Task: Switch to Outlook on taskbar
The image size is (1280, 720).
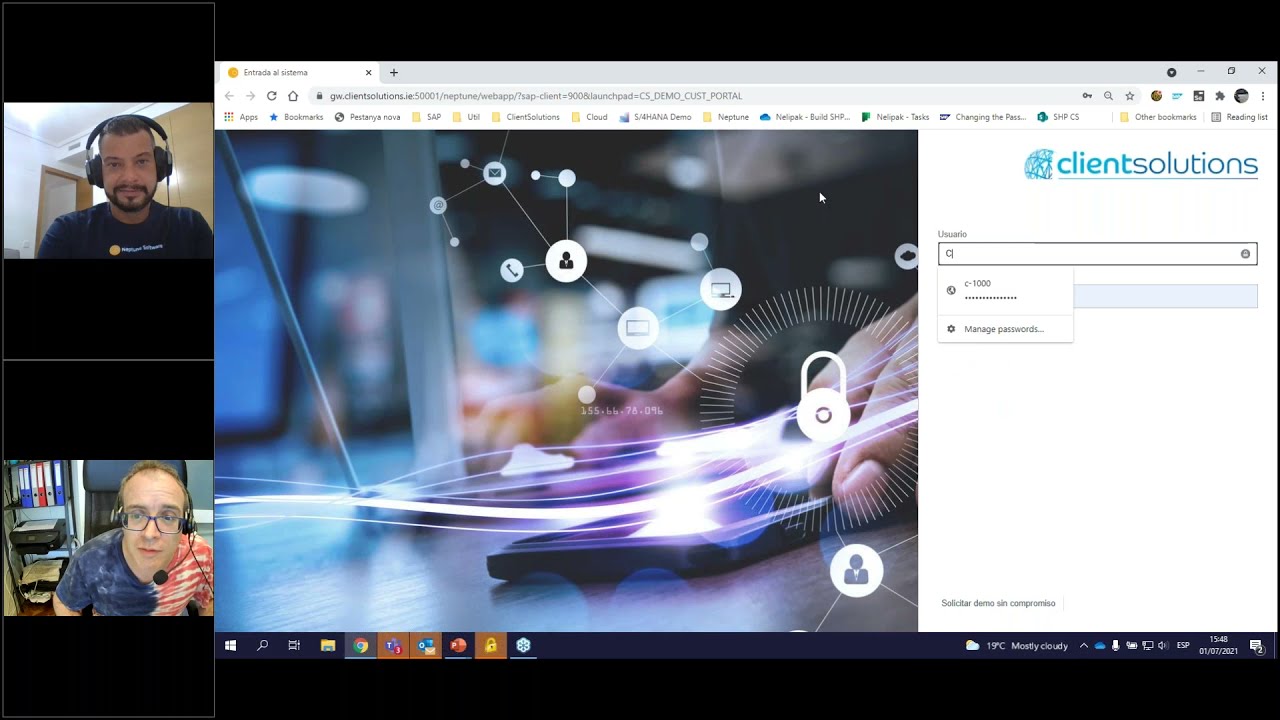Action: (426, 646)
